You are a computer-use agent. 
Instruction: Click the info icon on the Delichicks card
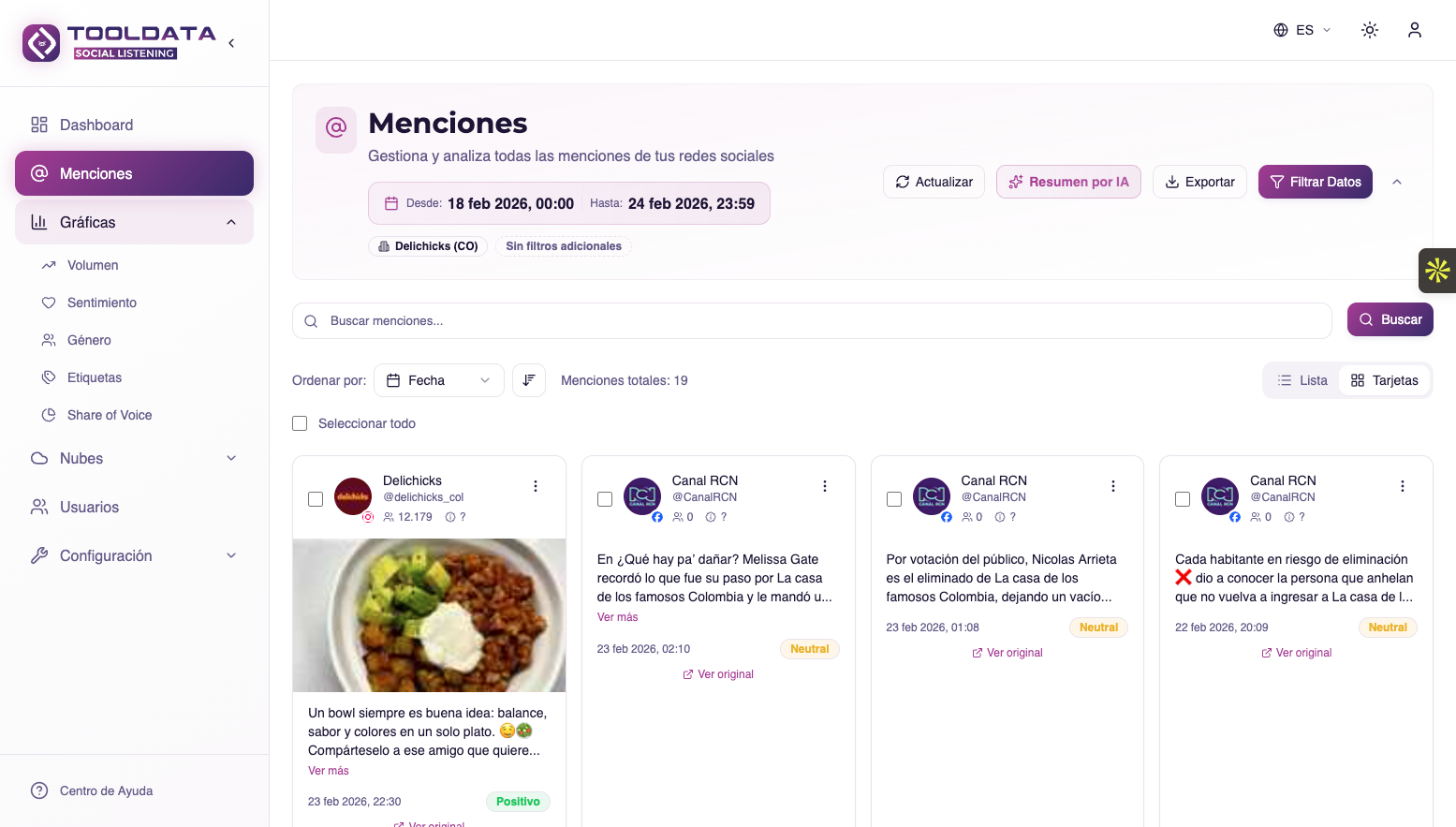click(x=450, y=517)
